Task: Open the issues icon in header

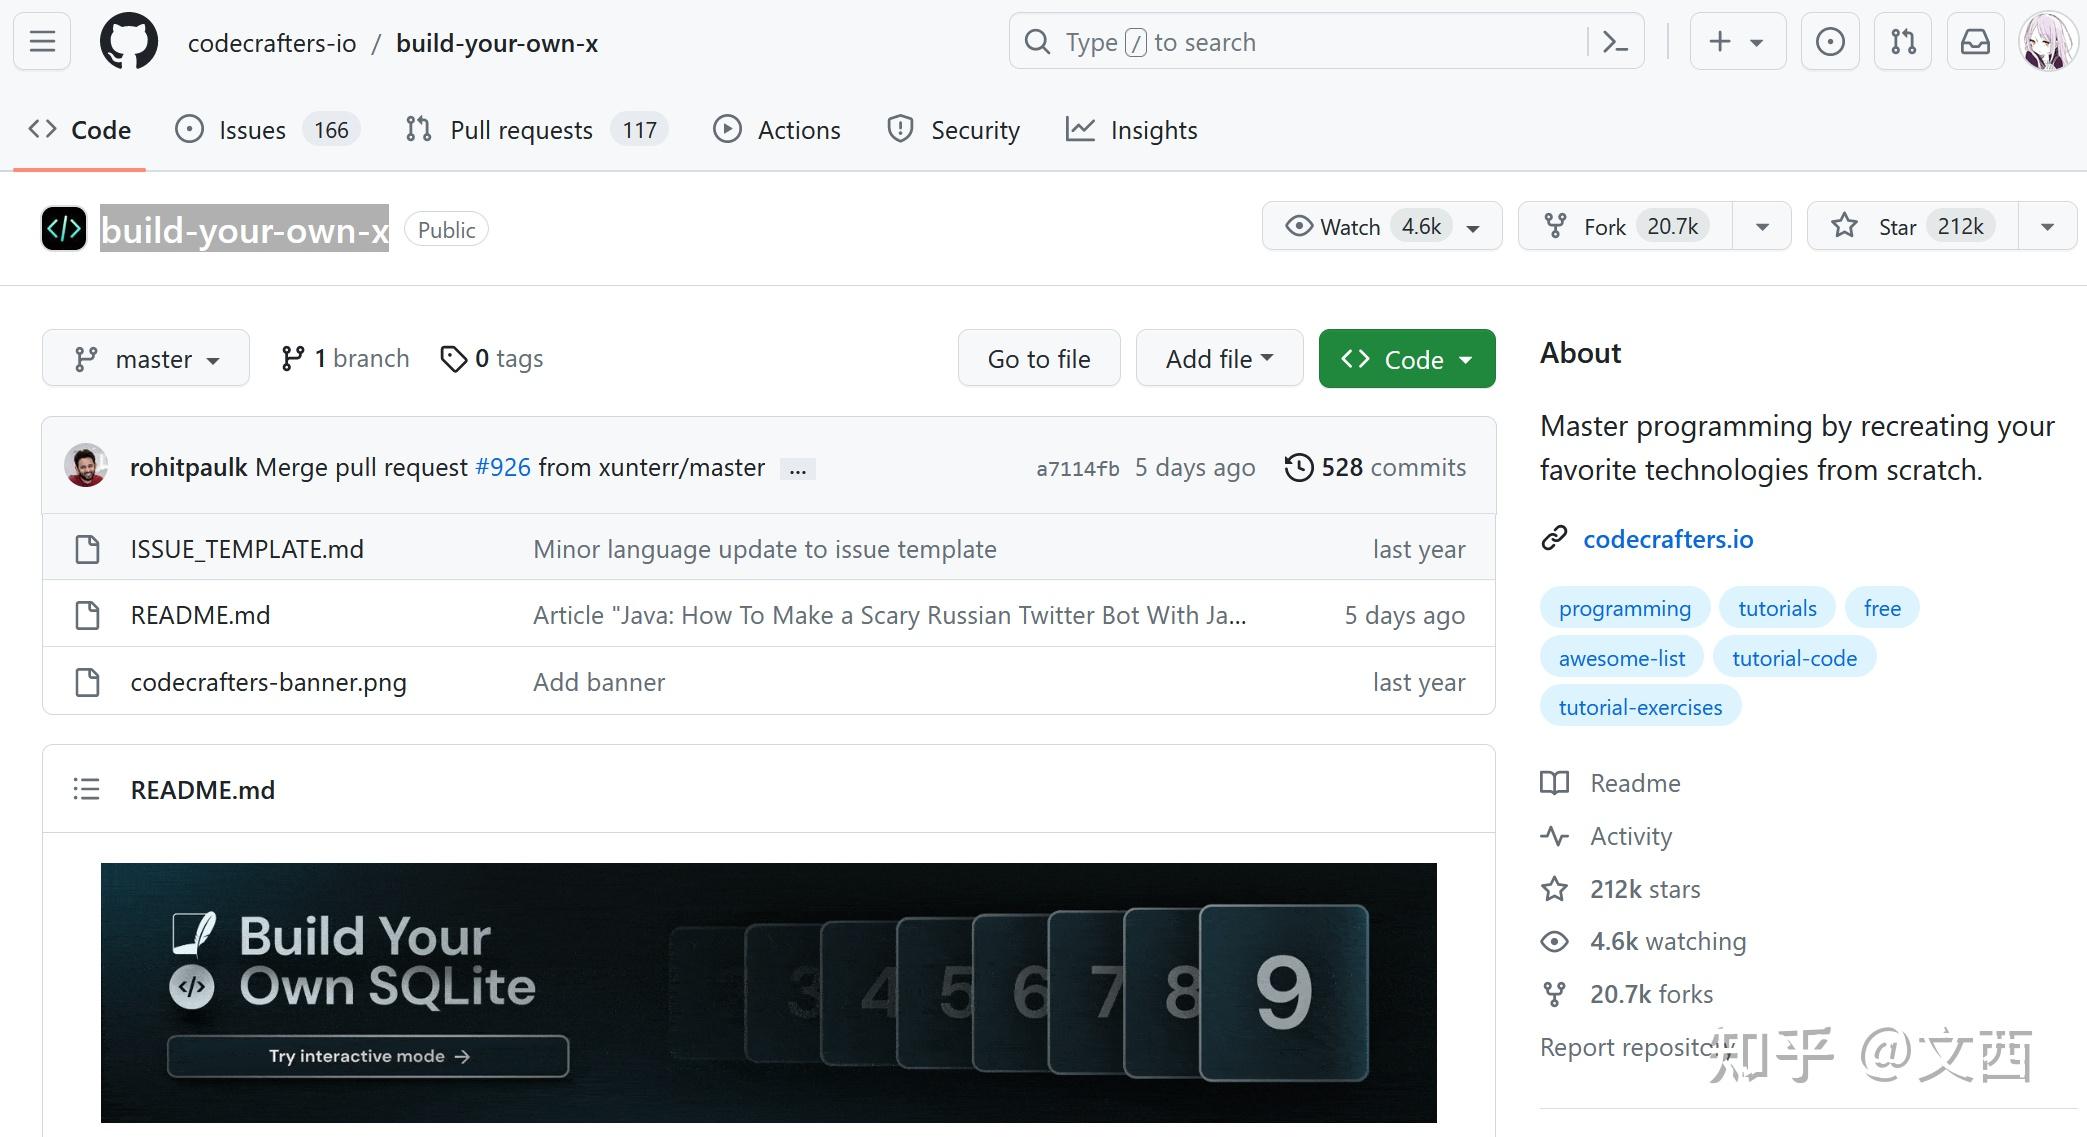Action: (x=1829, y=42)
